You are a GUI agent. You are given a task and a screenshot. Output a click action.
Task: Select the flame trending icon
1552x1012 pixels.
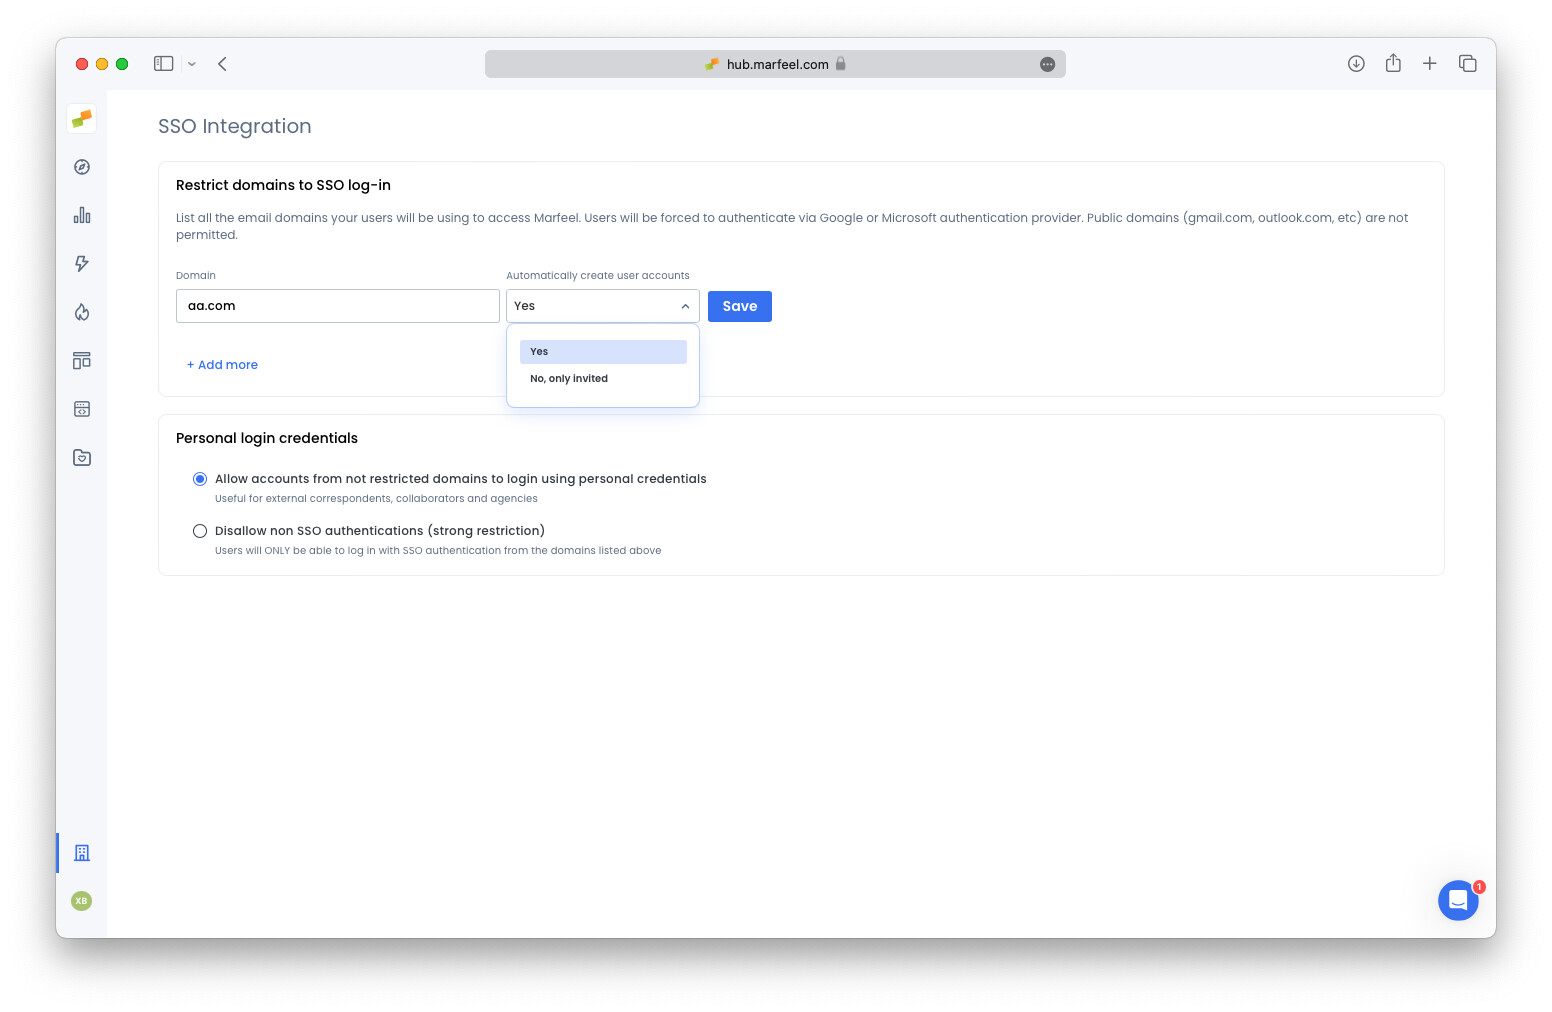click(81, 311)
